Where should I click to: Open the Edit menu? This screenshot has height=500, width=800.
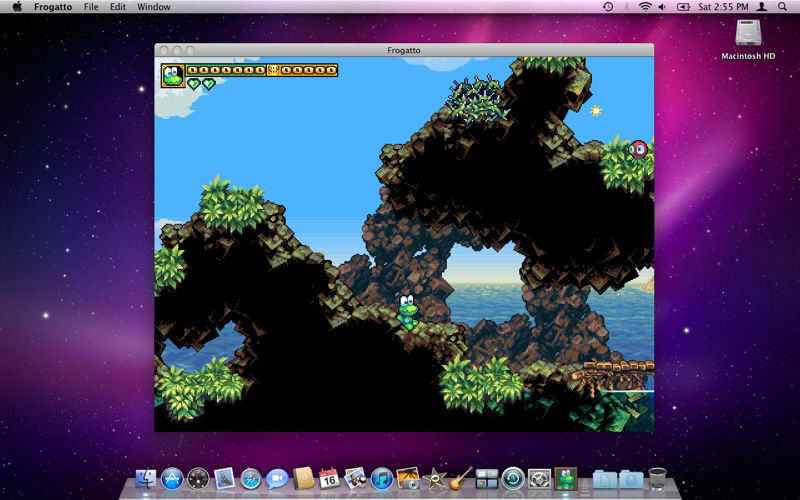pyautogui.click(x=117, y=7)
